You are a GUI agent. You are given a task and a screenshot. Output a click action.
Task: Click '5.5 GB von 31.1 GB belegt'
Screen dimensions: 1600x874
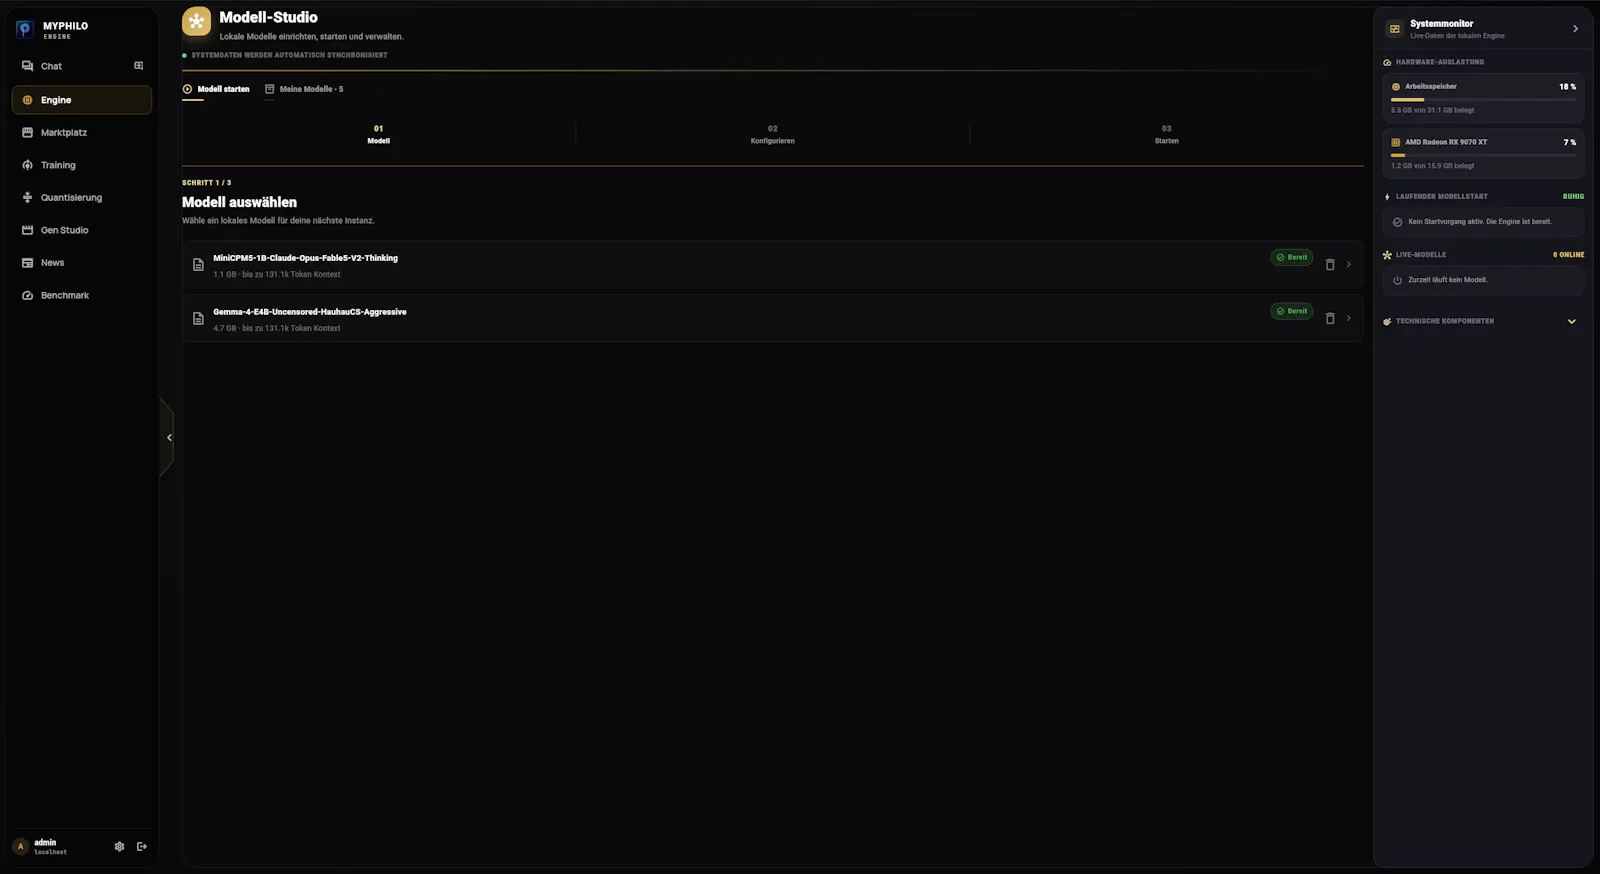pos(1432,110)
